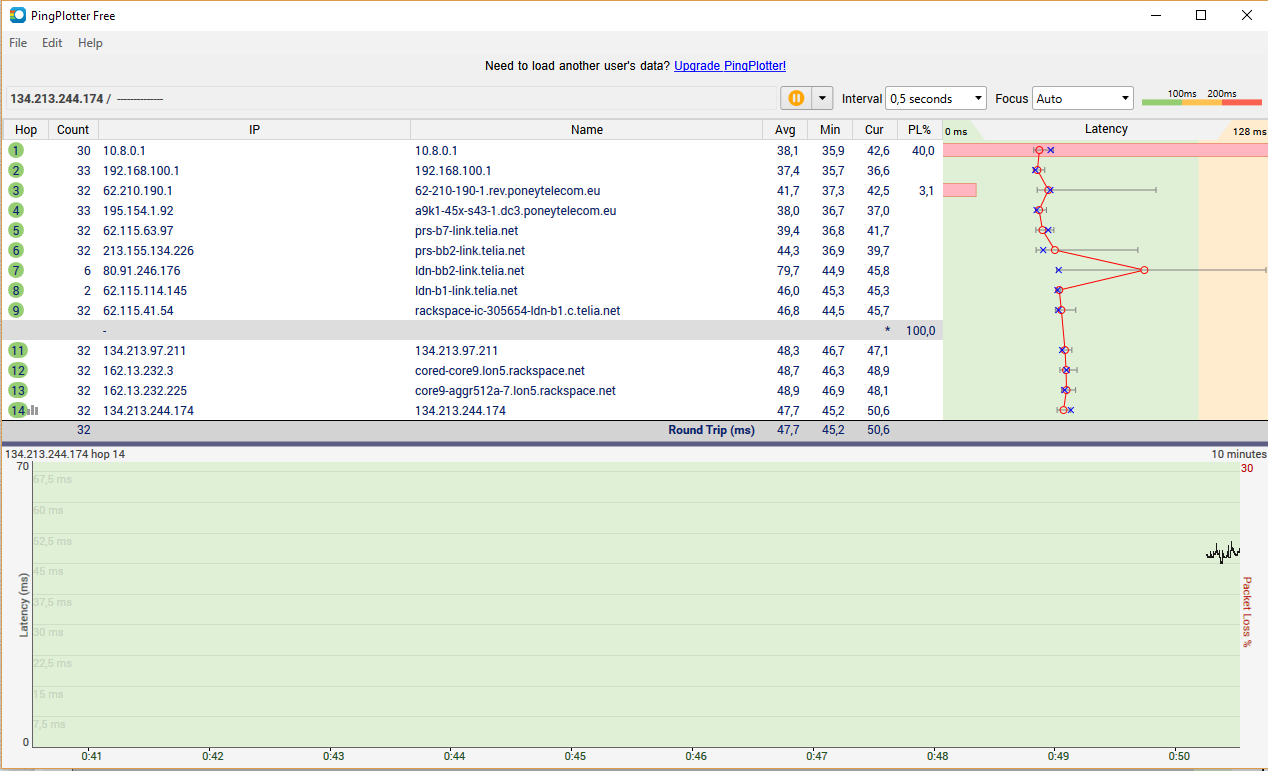Click name a9k1-45x-s43-1.dc3.poneytelecom.eu
This screenshot has height=771, width=1268.
[x=515, y=210]
